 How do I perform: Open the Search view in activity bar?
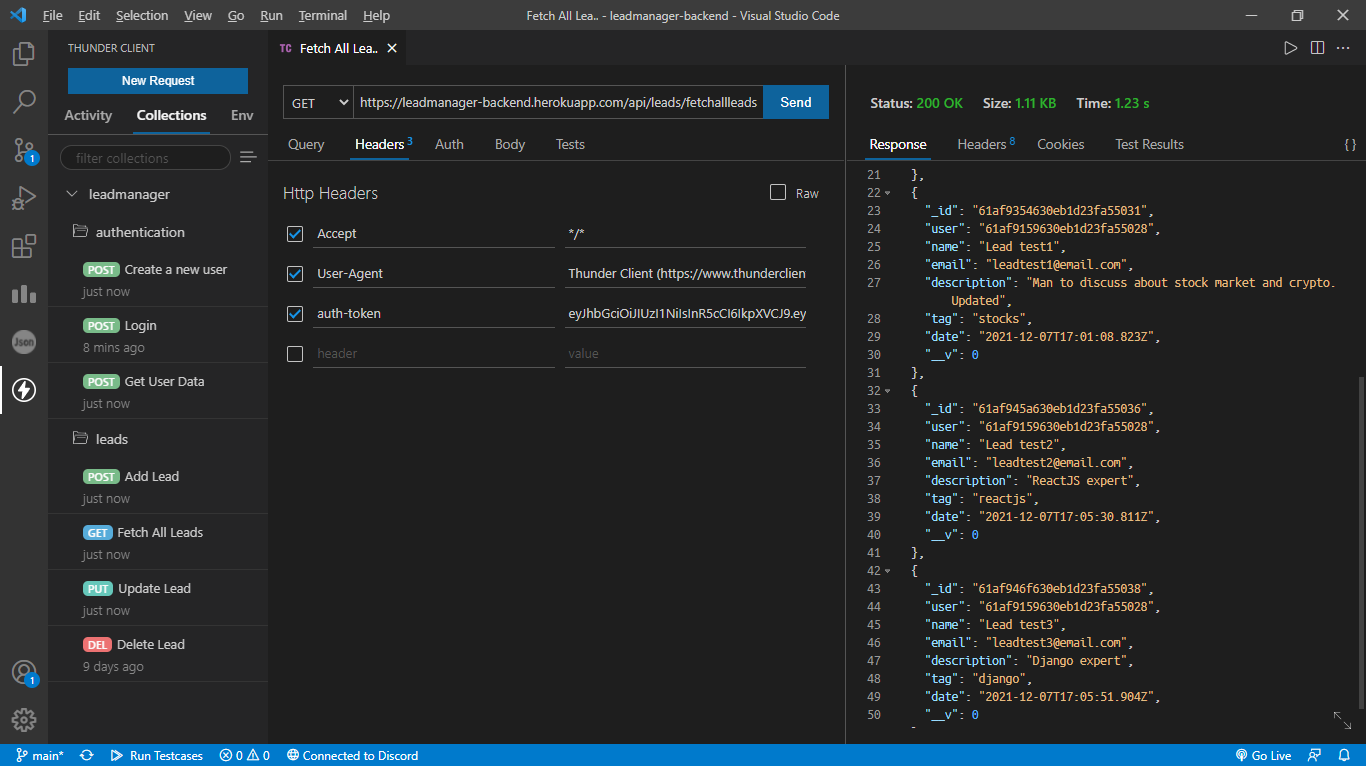(24, 102)
